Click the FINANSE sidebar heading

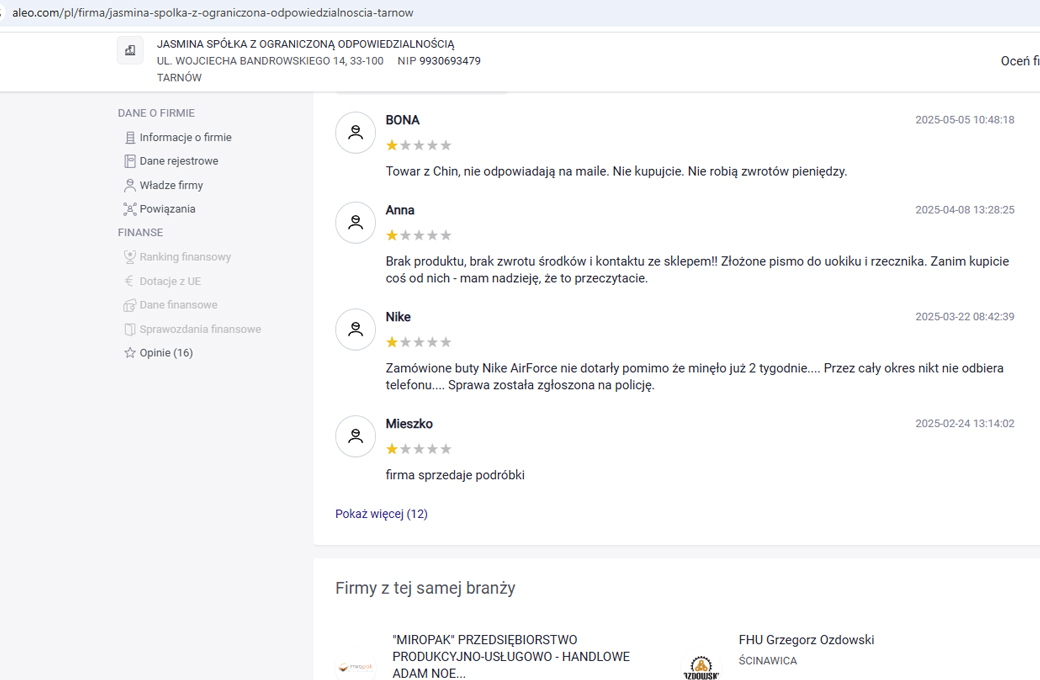point(141,233)
